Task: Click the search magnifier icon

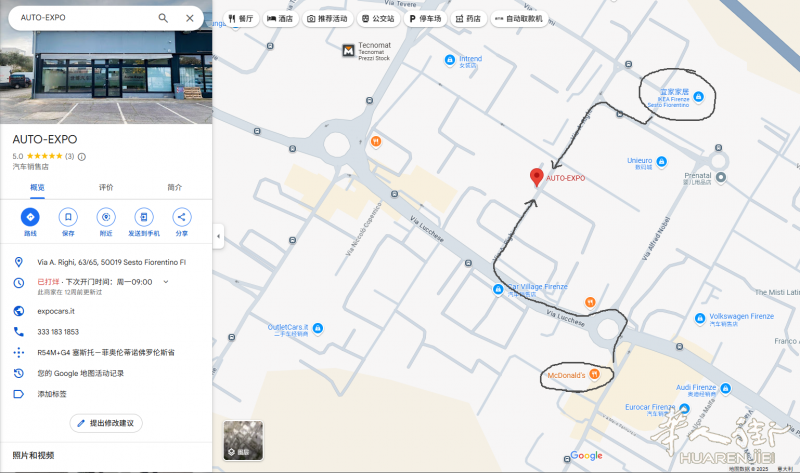Action: [x=163, y=18]
